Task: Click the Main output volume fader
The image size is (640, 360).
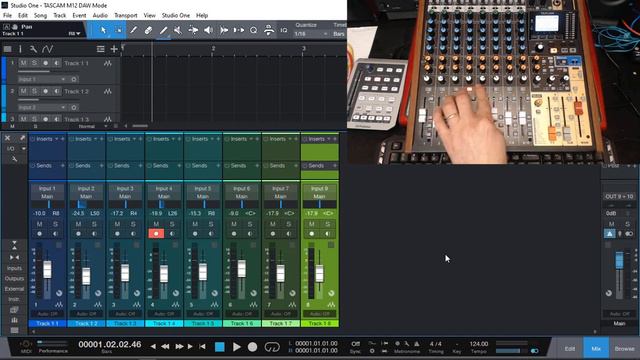Action: (619, 260)
